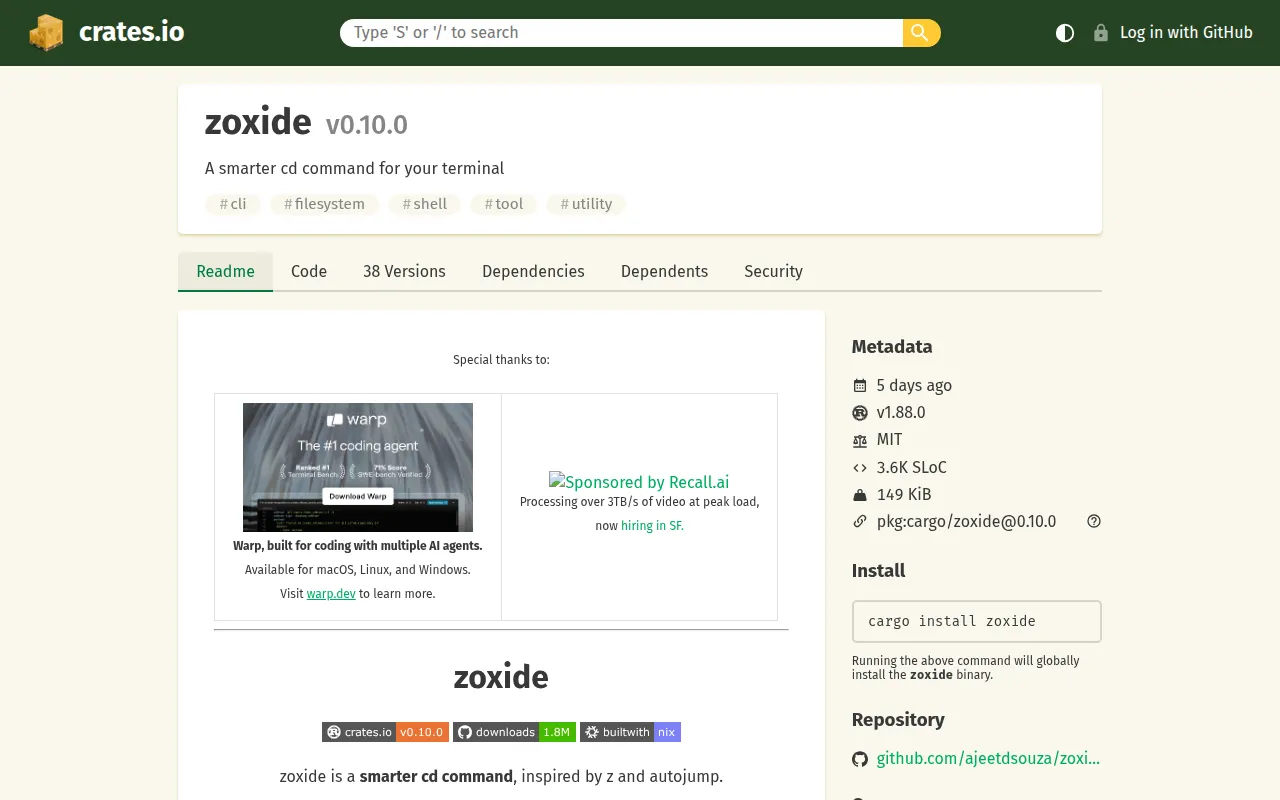Image resolution: width=1280 pixels, height=800 pixels.
Task: Click the crates.io box logo icon
Action: tap(46, 33)
